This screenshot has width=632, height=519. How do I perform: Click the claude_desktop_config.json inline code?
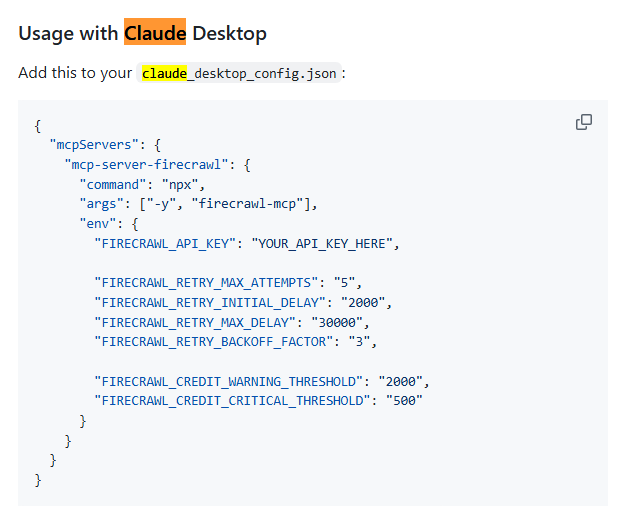click(239, 73)
